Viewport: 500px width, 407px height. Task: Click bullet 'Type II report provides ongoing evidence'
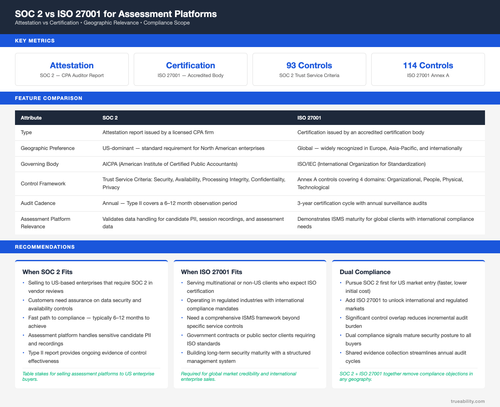click(87, 357)
